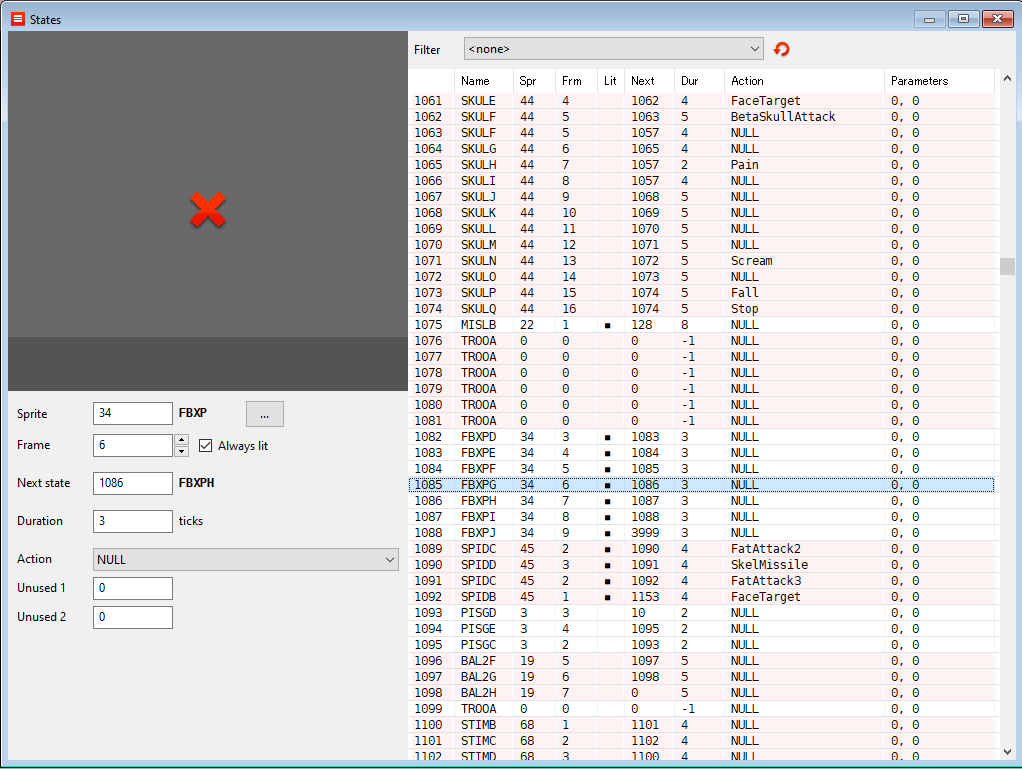The height and width of the screenshot is (769, 1022).
Task: Sort by the Dur column header
Action: coord(699,81)
